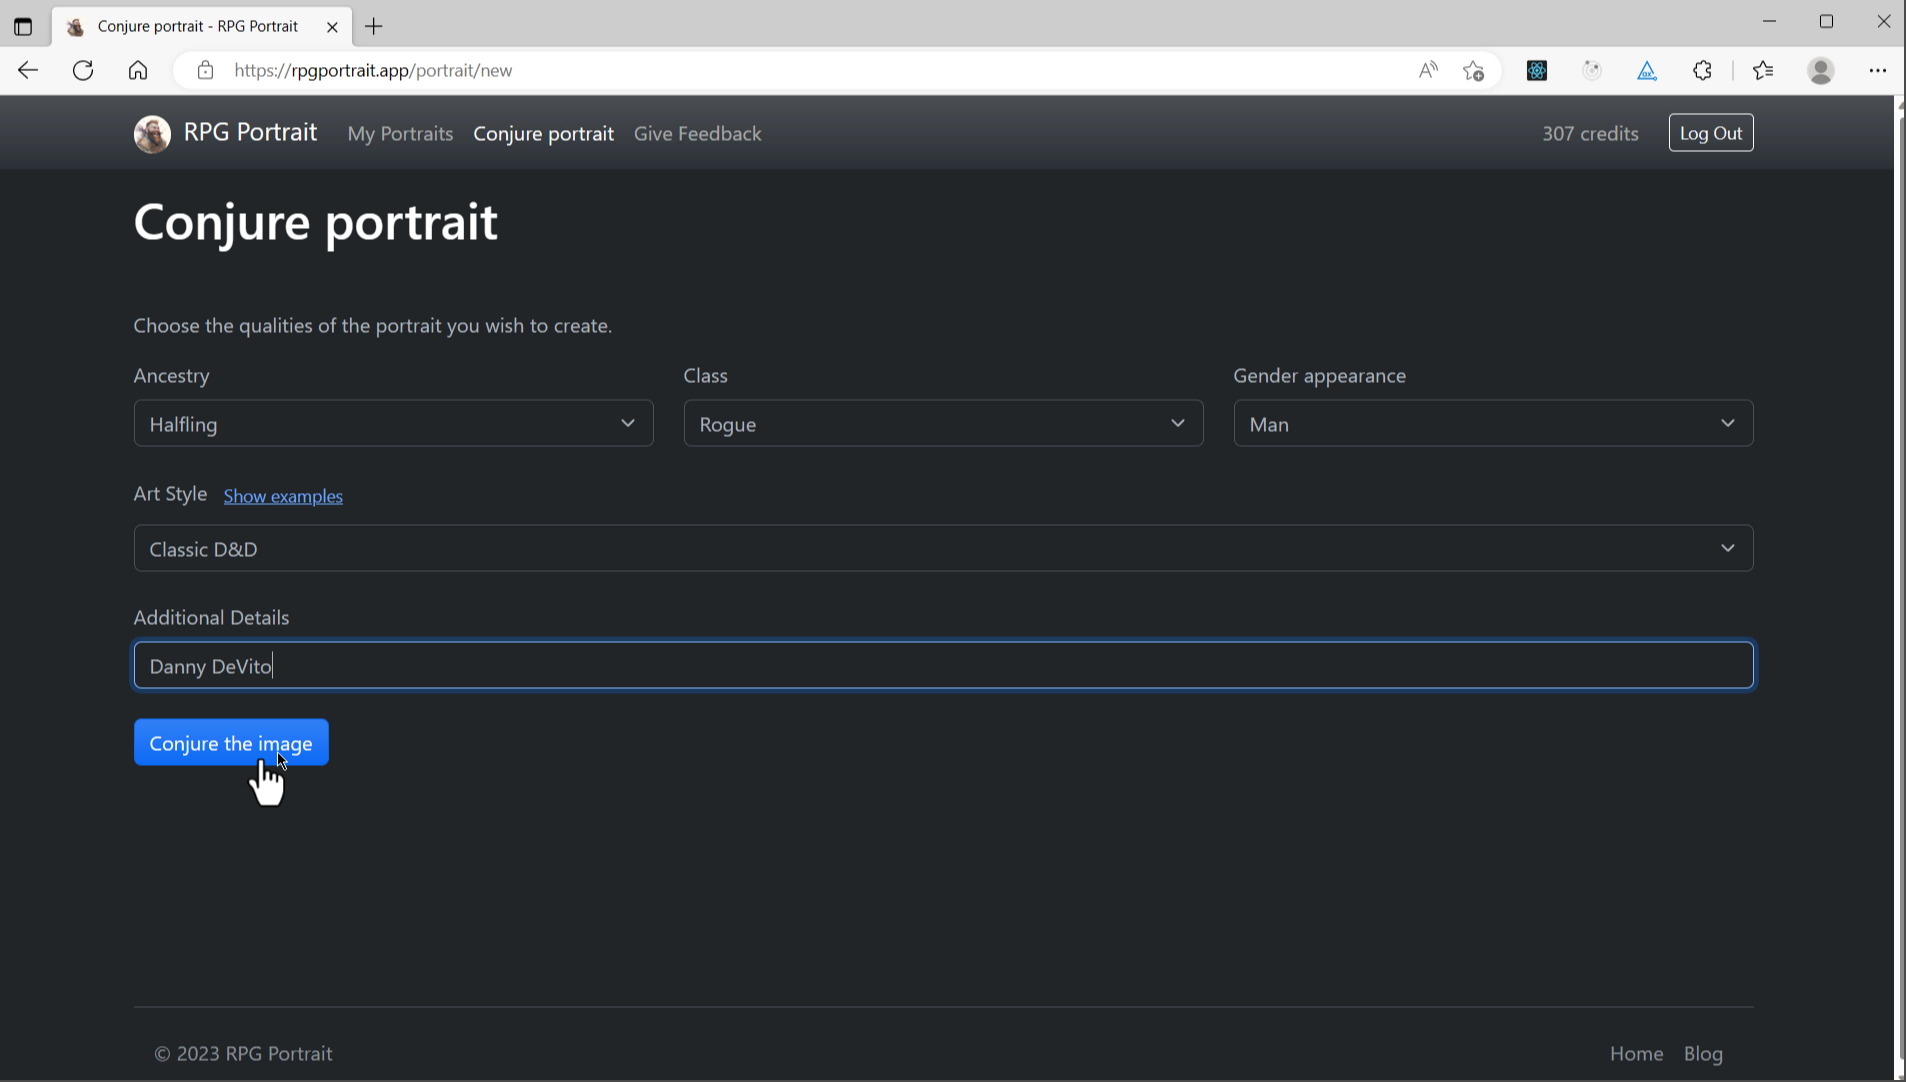Open Art Style dropdown showing Classic D&D

pos(942,549)
